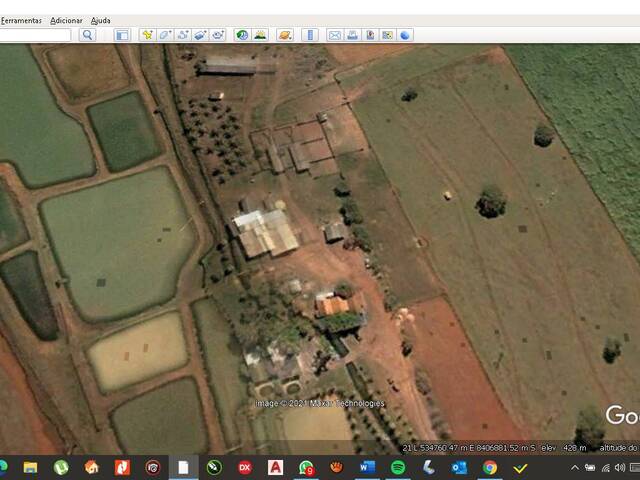Click the Email envelope icon

point(335,35)
